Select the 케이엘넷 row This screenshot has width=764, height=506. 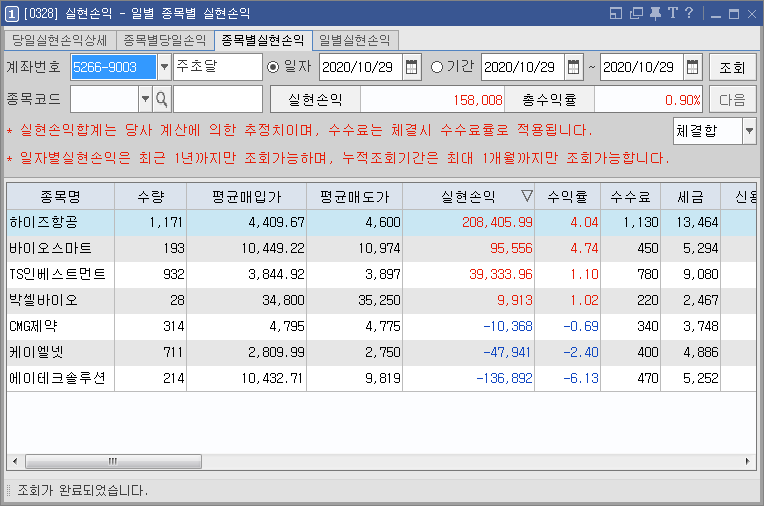382,352
